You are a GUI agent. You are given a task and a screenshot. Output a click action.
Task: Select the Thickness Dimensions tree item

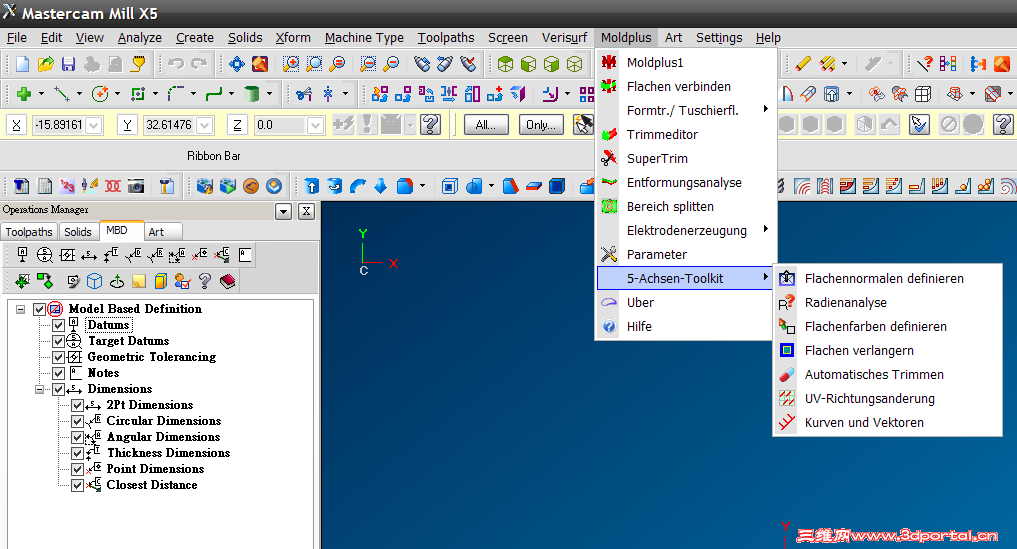[169, 453]
